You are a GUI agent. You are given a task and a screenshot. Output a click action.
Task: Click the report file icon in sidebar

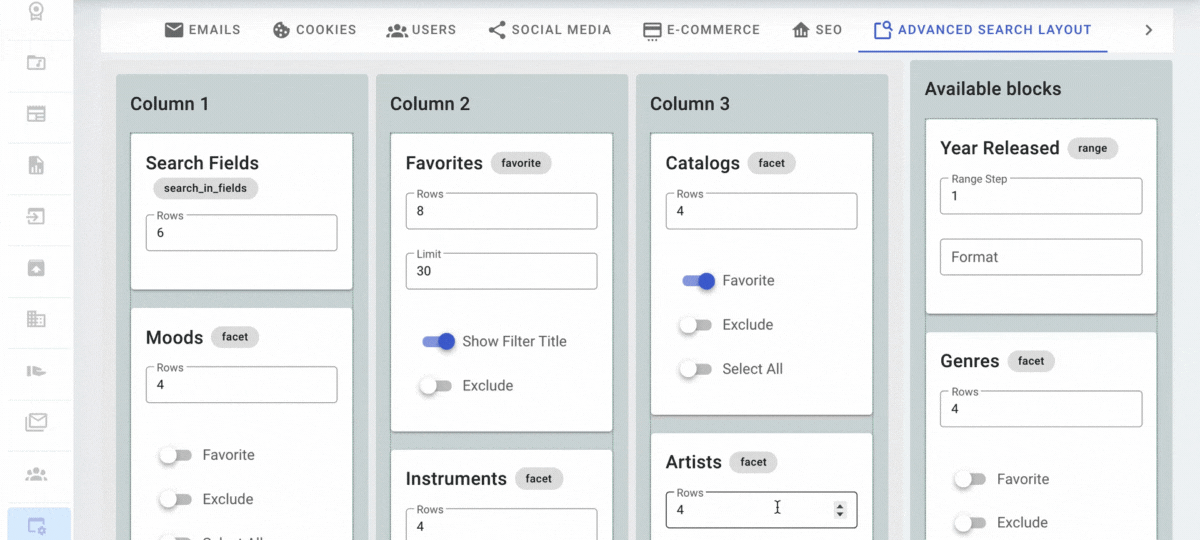[x=36, y=165]
